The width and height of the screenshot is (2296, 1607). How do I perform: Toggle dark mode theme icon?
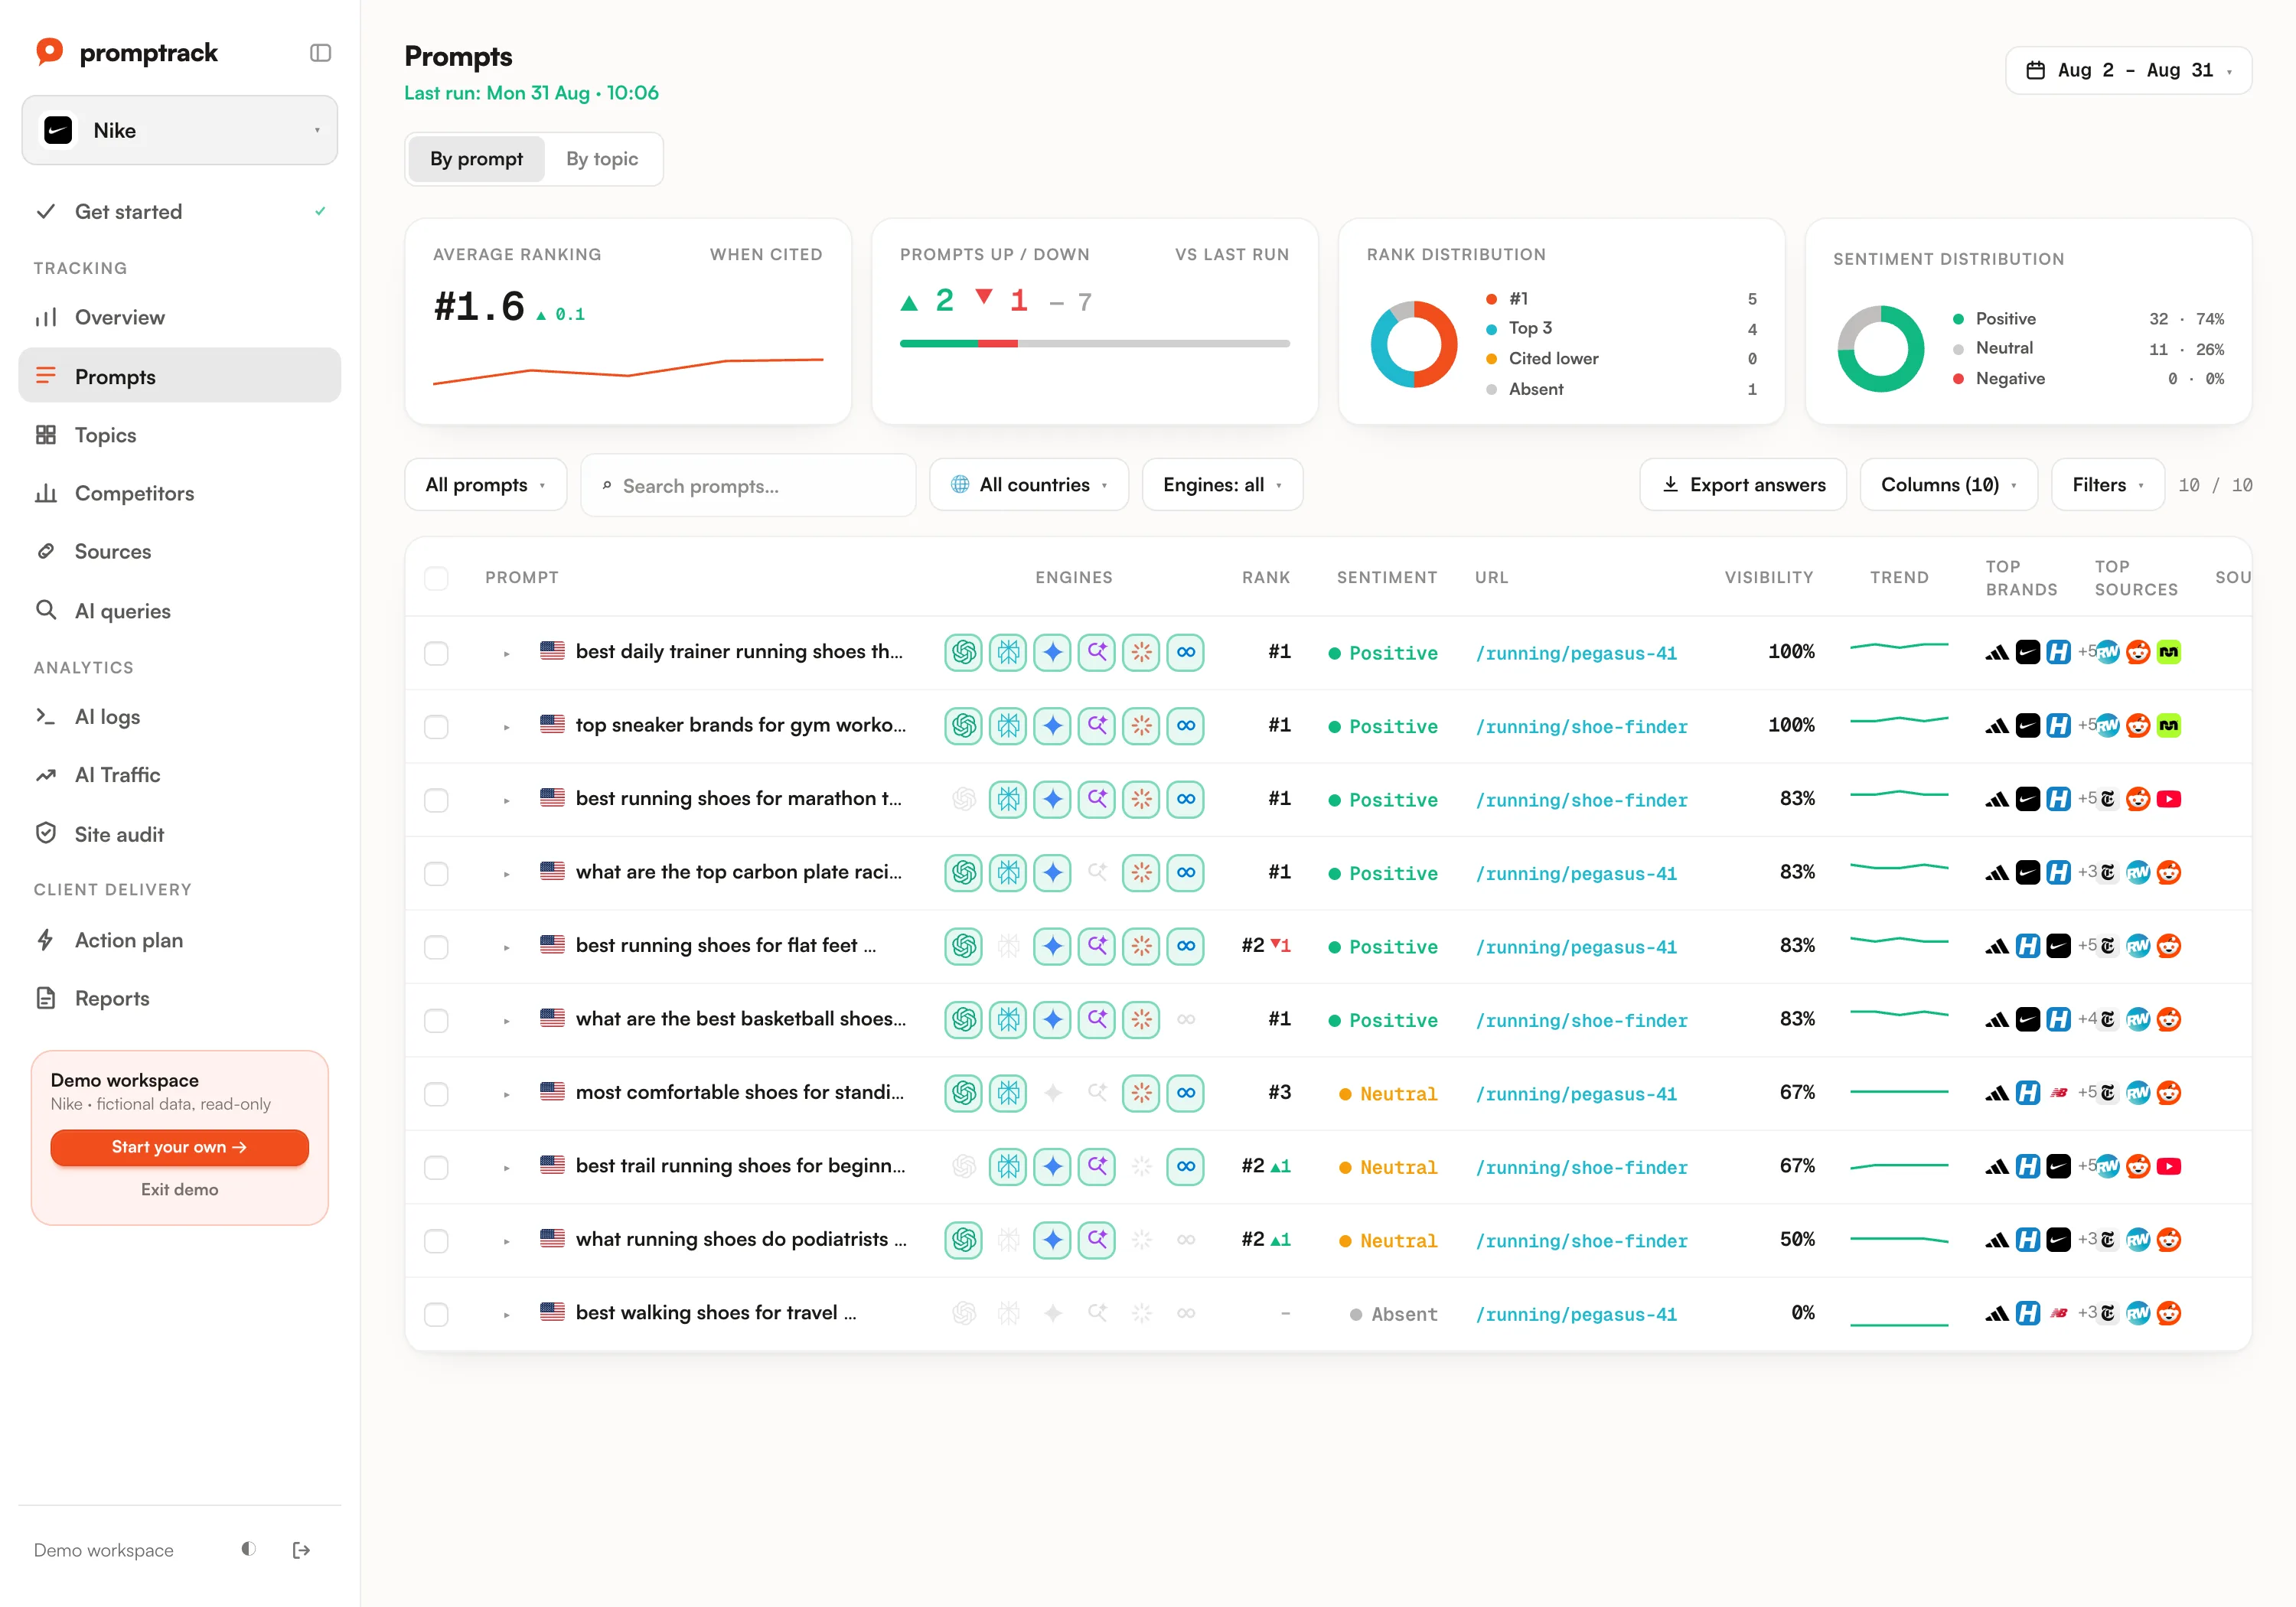pyautogui.click(x=248, y=1549)
